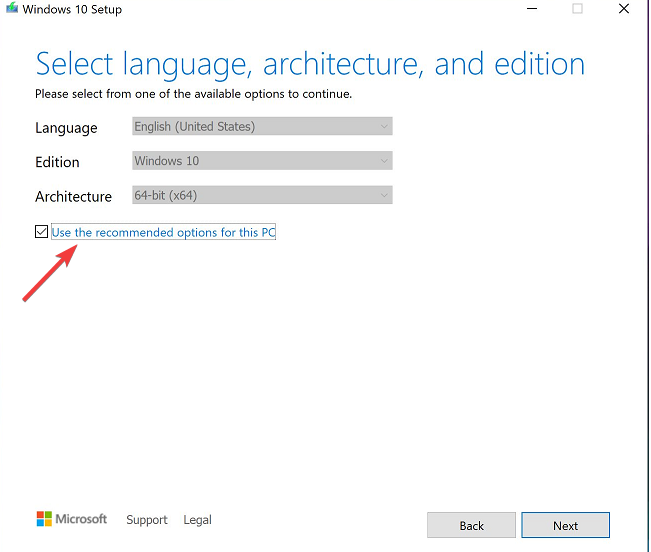Click the Next button
The height and width of the screenshot is (552, 651).
click(565, 525)
